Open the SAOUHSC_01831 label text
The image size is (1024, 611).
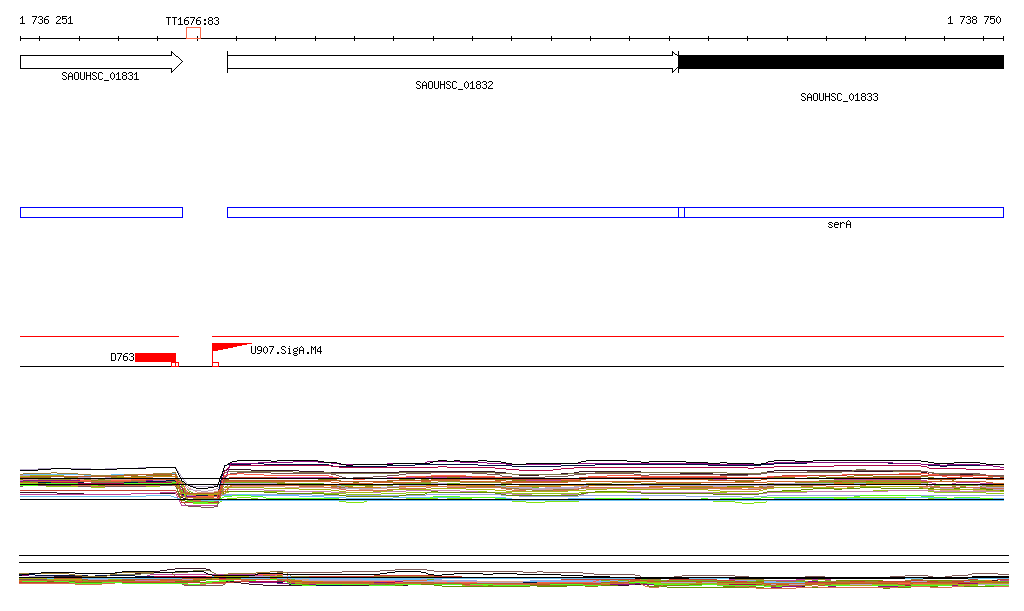click(100, 76)
